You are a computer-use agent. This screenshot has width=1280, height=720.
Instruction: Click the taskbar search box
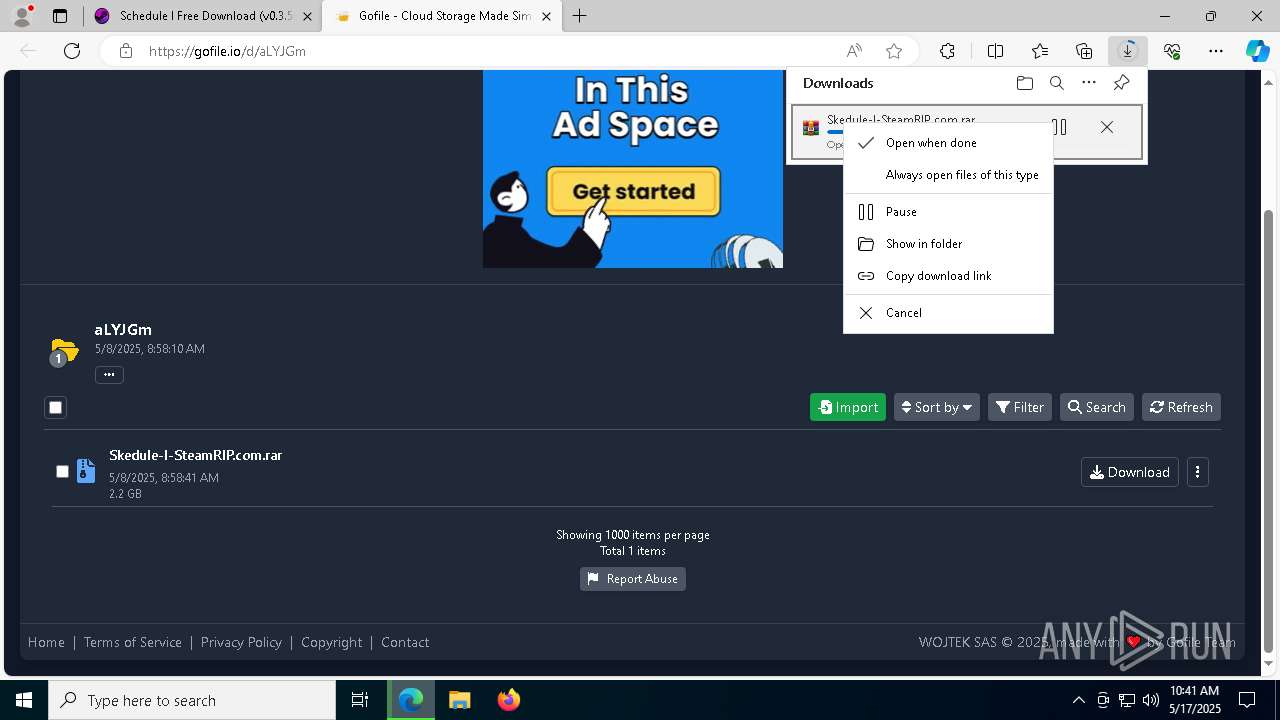192,700
